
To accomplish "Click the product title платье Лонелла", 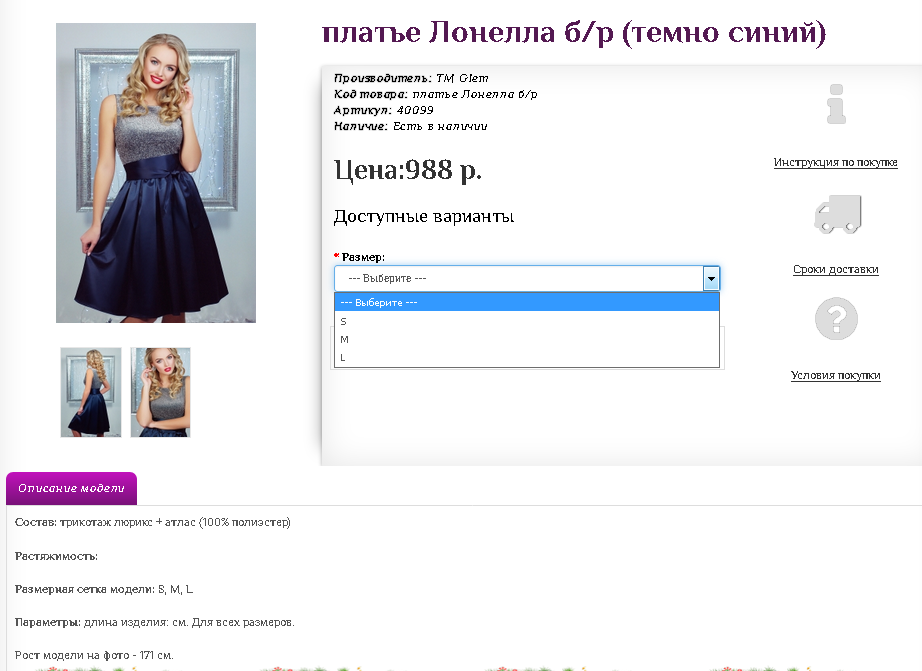I will tap(574, 32).
